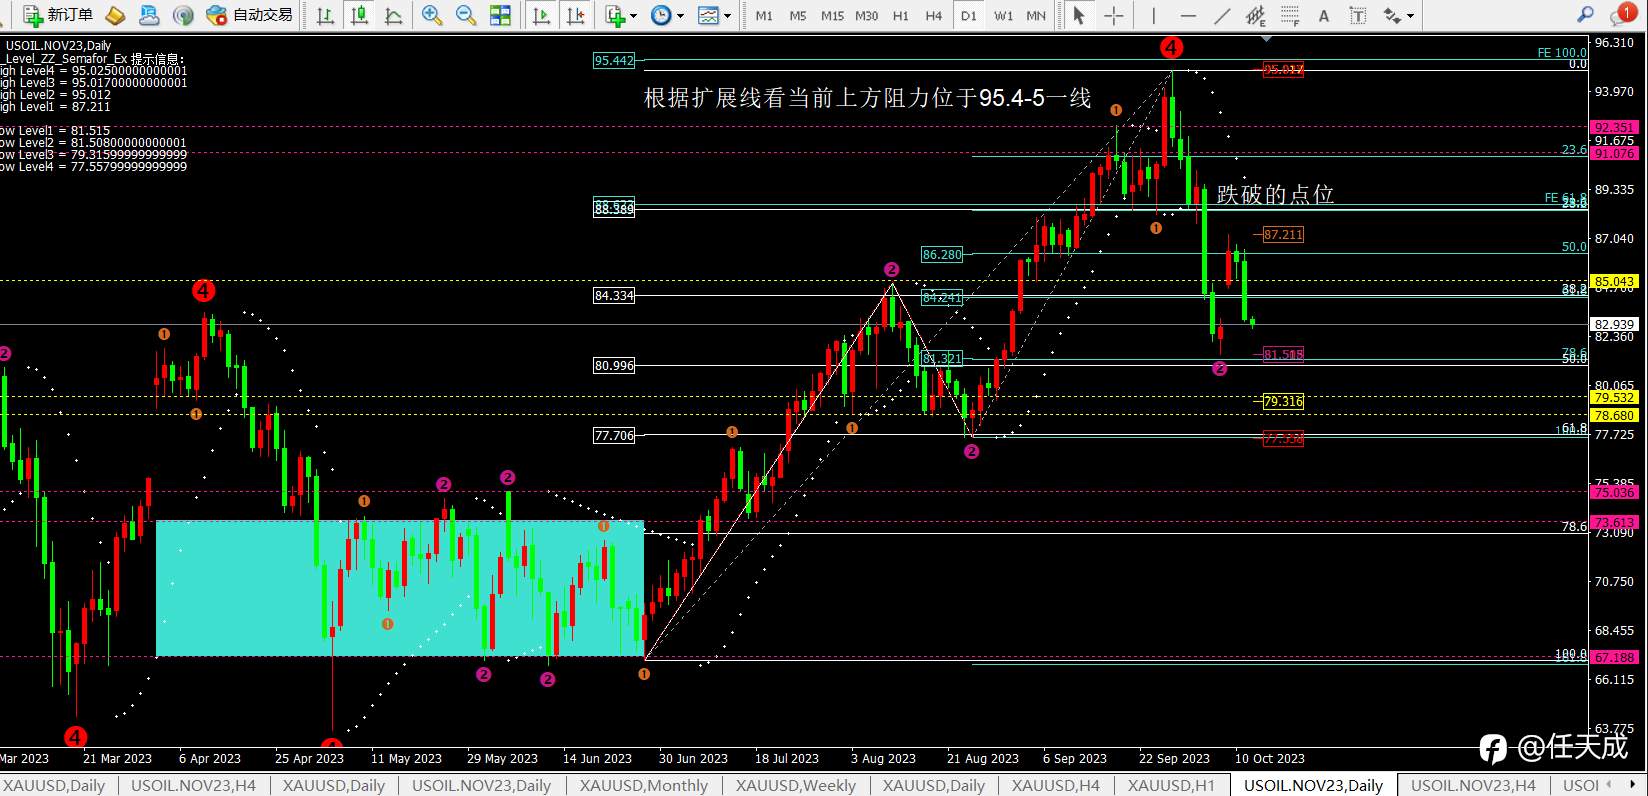The height and width of the screenshot is (796, 1648).
Task: Click the yellow MetaEditor book icon
Action: [115, 15]
